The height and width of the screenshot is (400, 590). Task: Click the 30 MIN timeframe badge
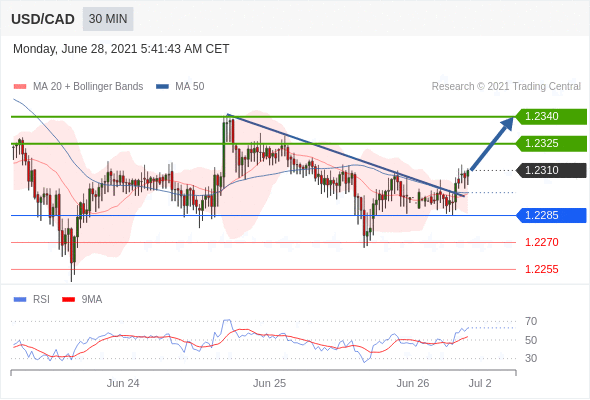(x=108, y=19)
